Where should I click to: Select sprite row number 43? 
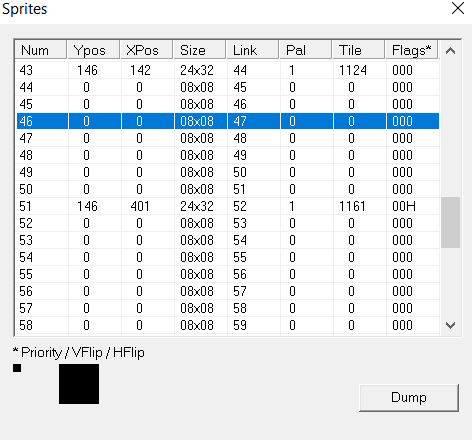pyautogui.click(x=228, y=70)
